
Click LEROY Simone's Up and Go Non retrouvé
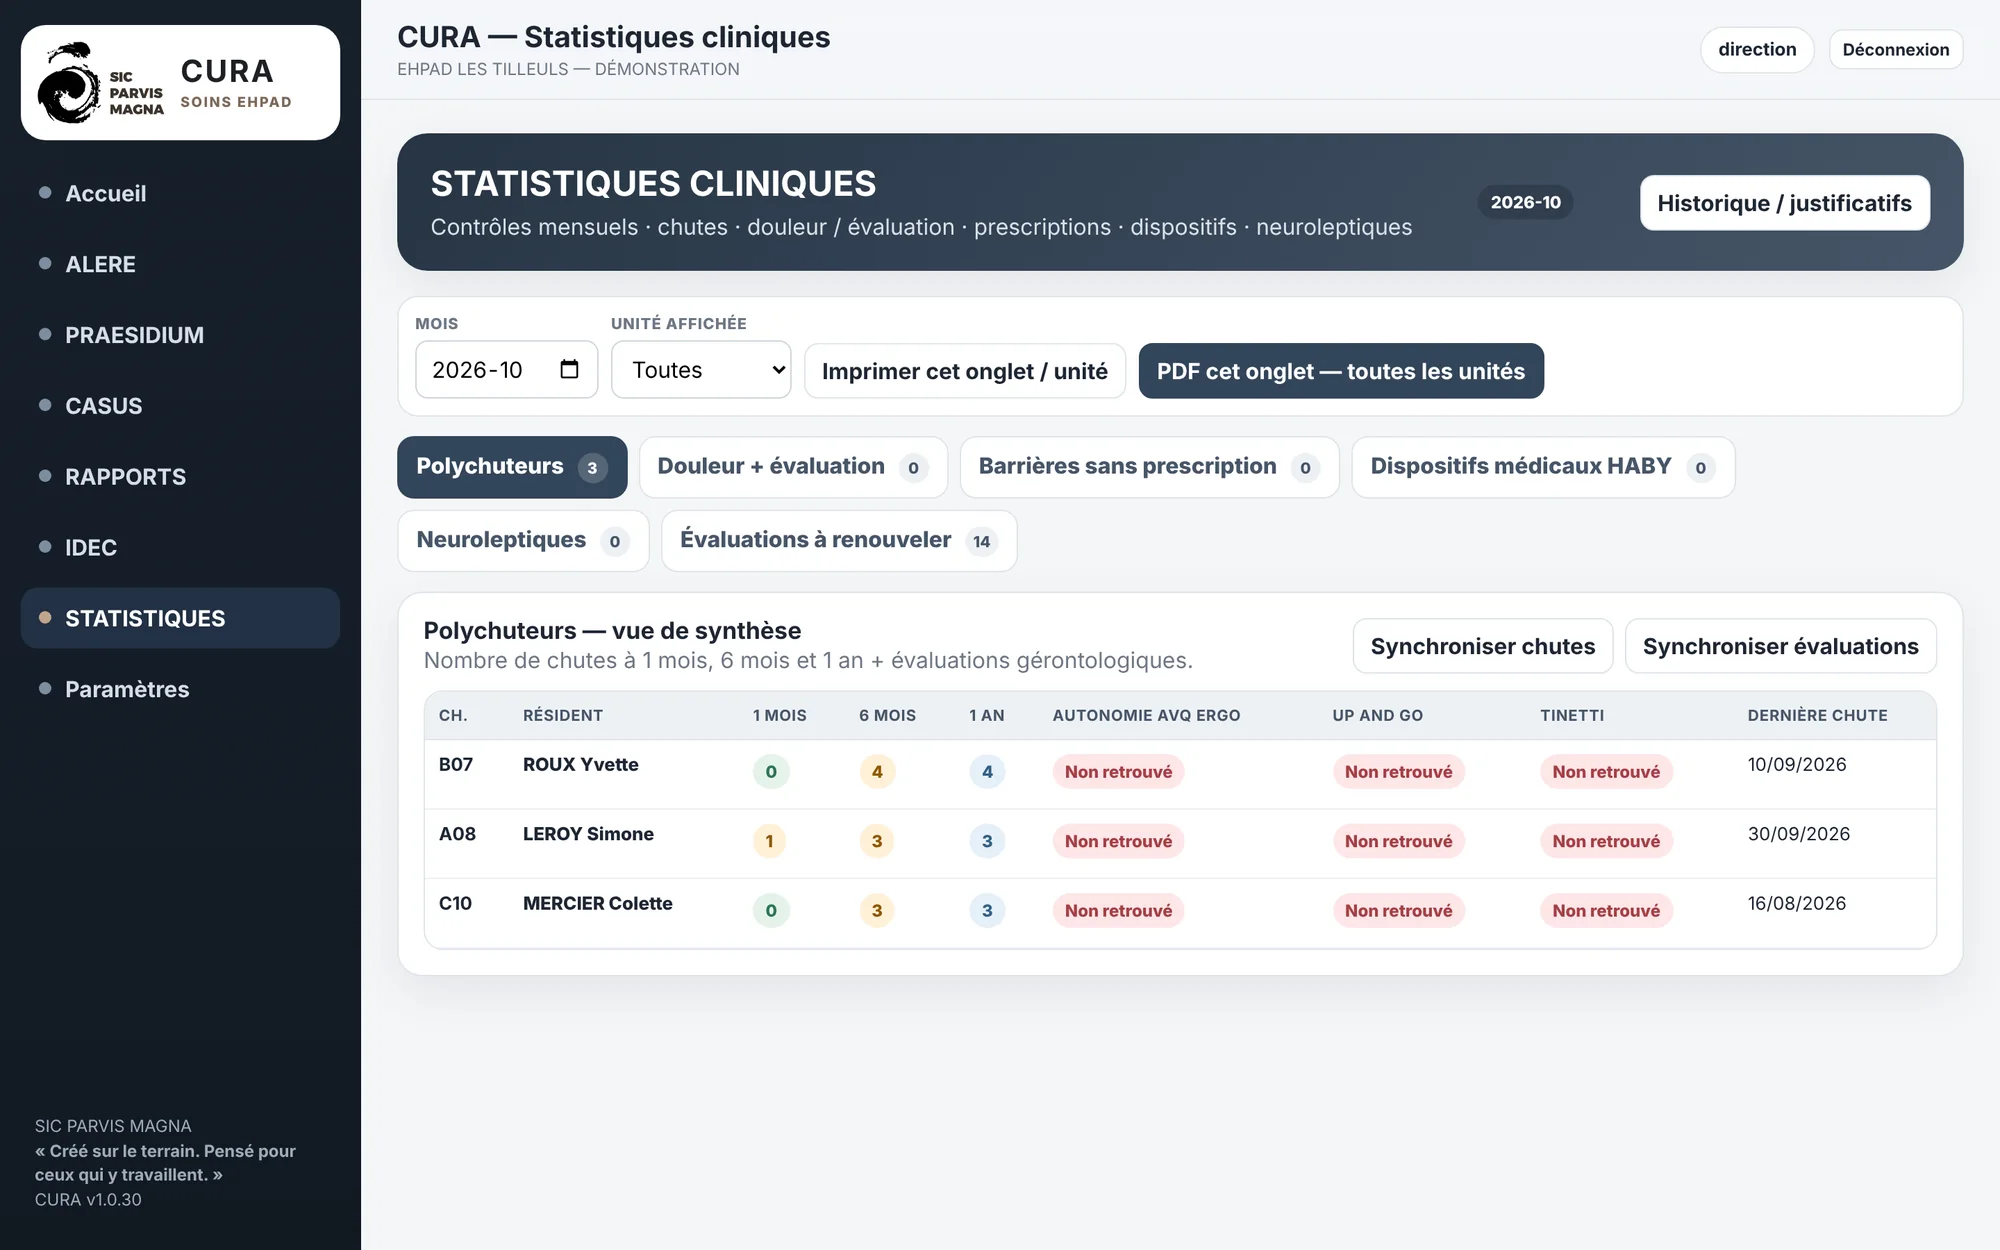1398,841
